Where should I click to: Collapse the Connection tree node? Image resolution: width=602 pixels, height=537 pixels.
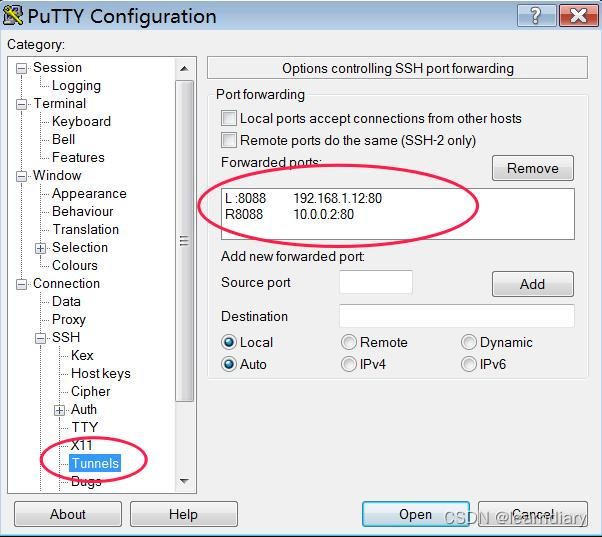click(x=22, y=284)
